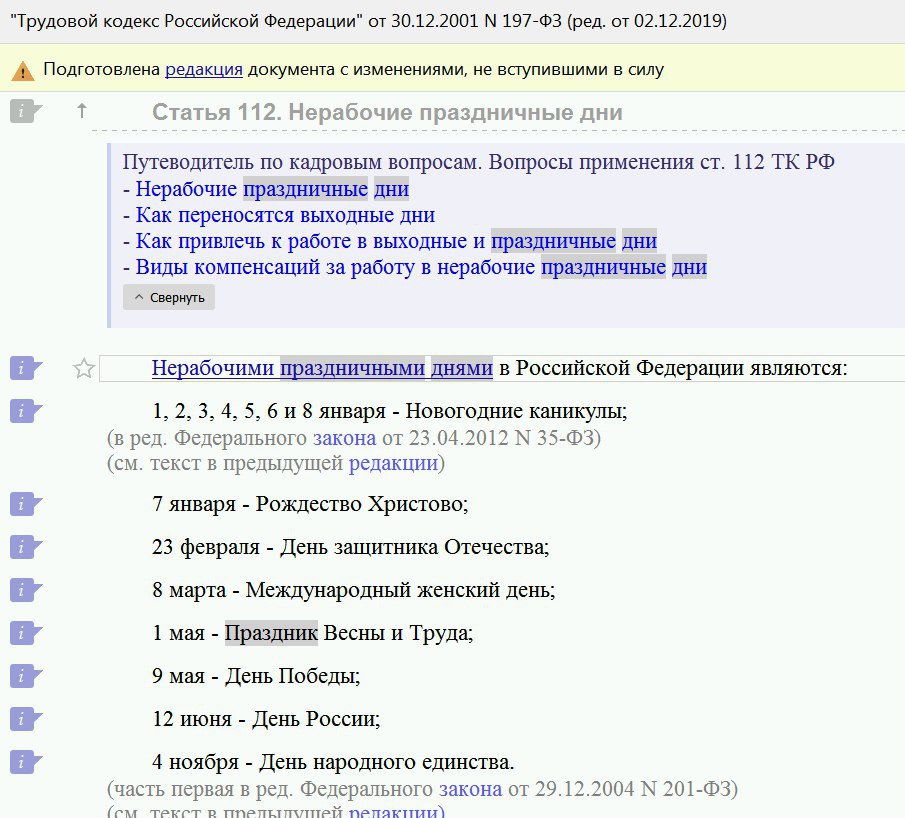Open link Как привлечь к работе в выходные
The width and height of the screenshot is (905, 818).
[396, 241]
